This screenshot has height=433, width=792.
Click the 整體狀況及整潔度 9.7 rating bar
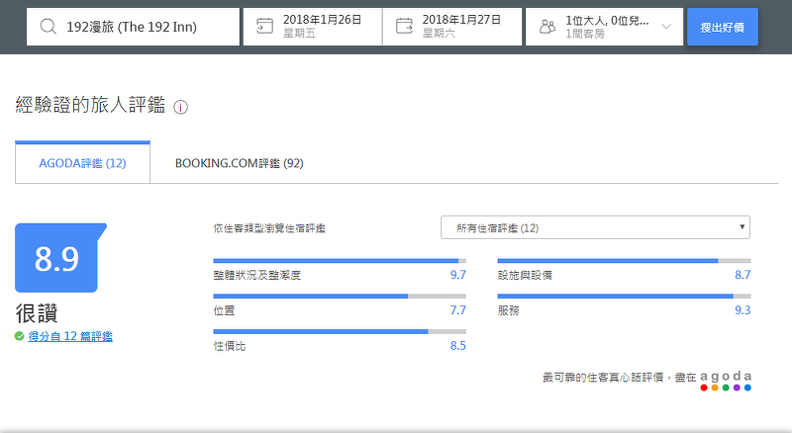[339, 261]
